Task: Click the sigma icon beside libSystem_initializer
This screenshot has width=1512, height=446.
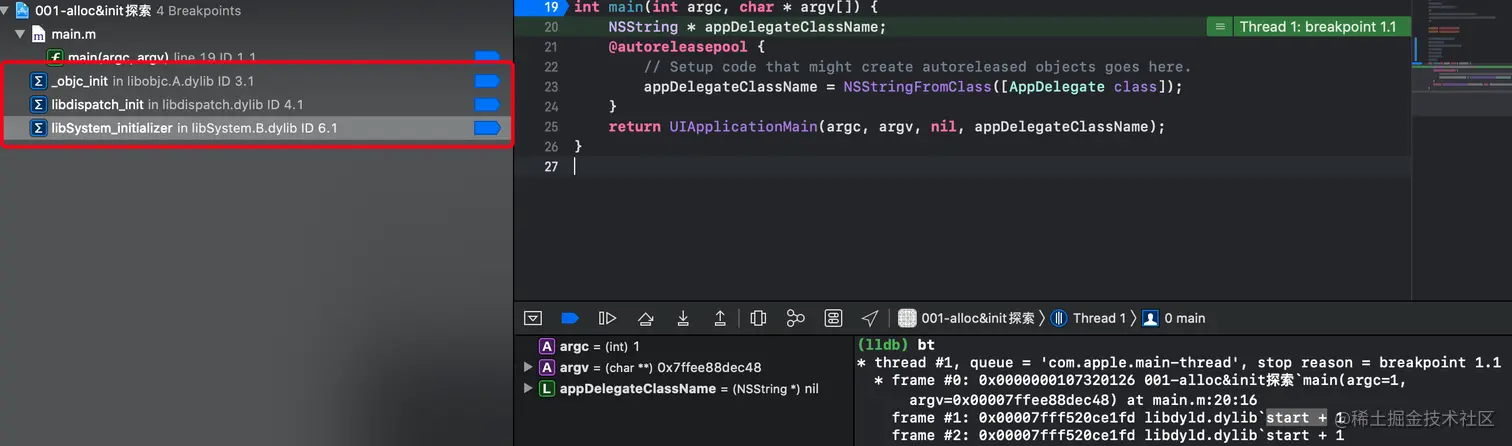Action: [x=39, y=128]
